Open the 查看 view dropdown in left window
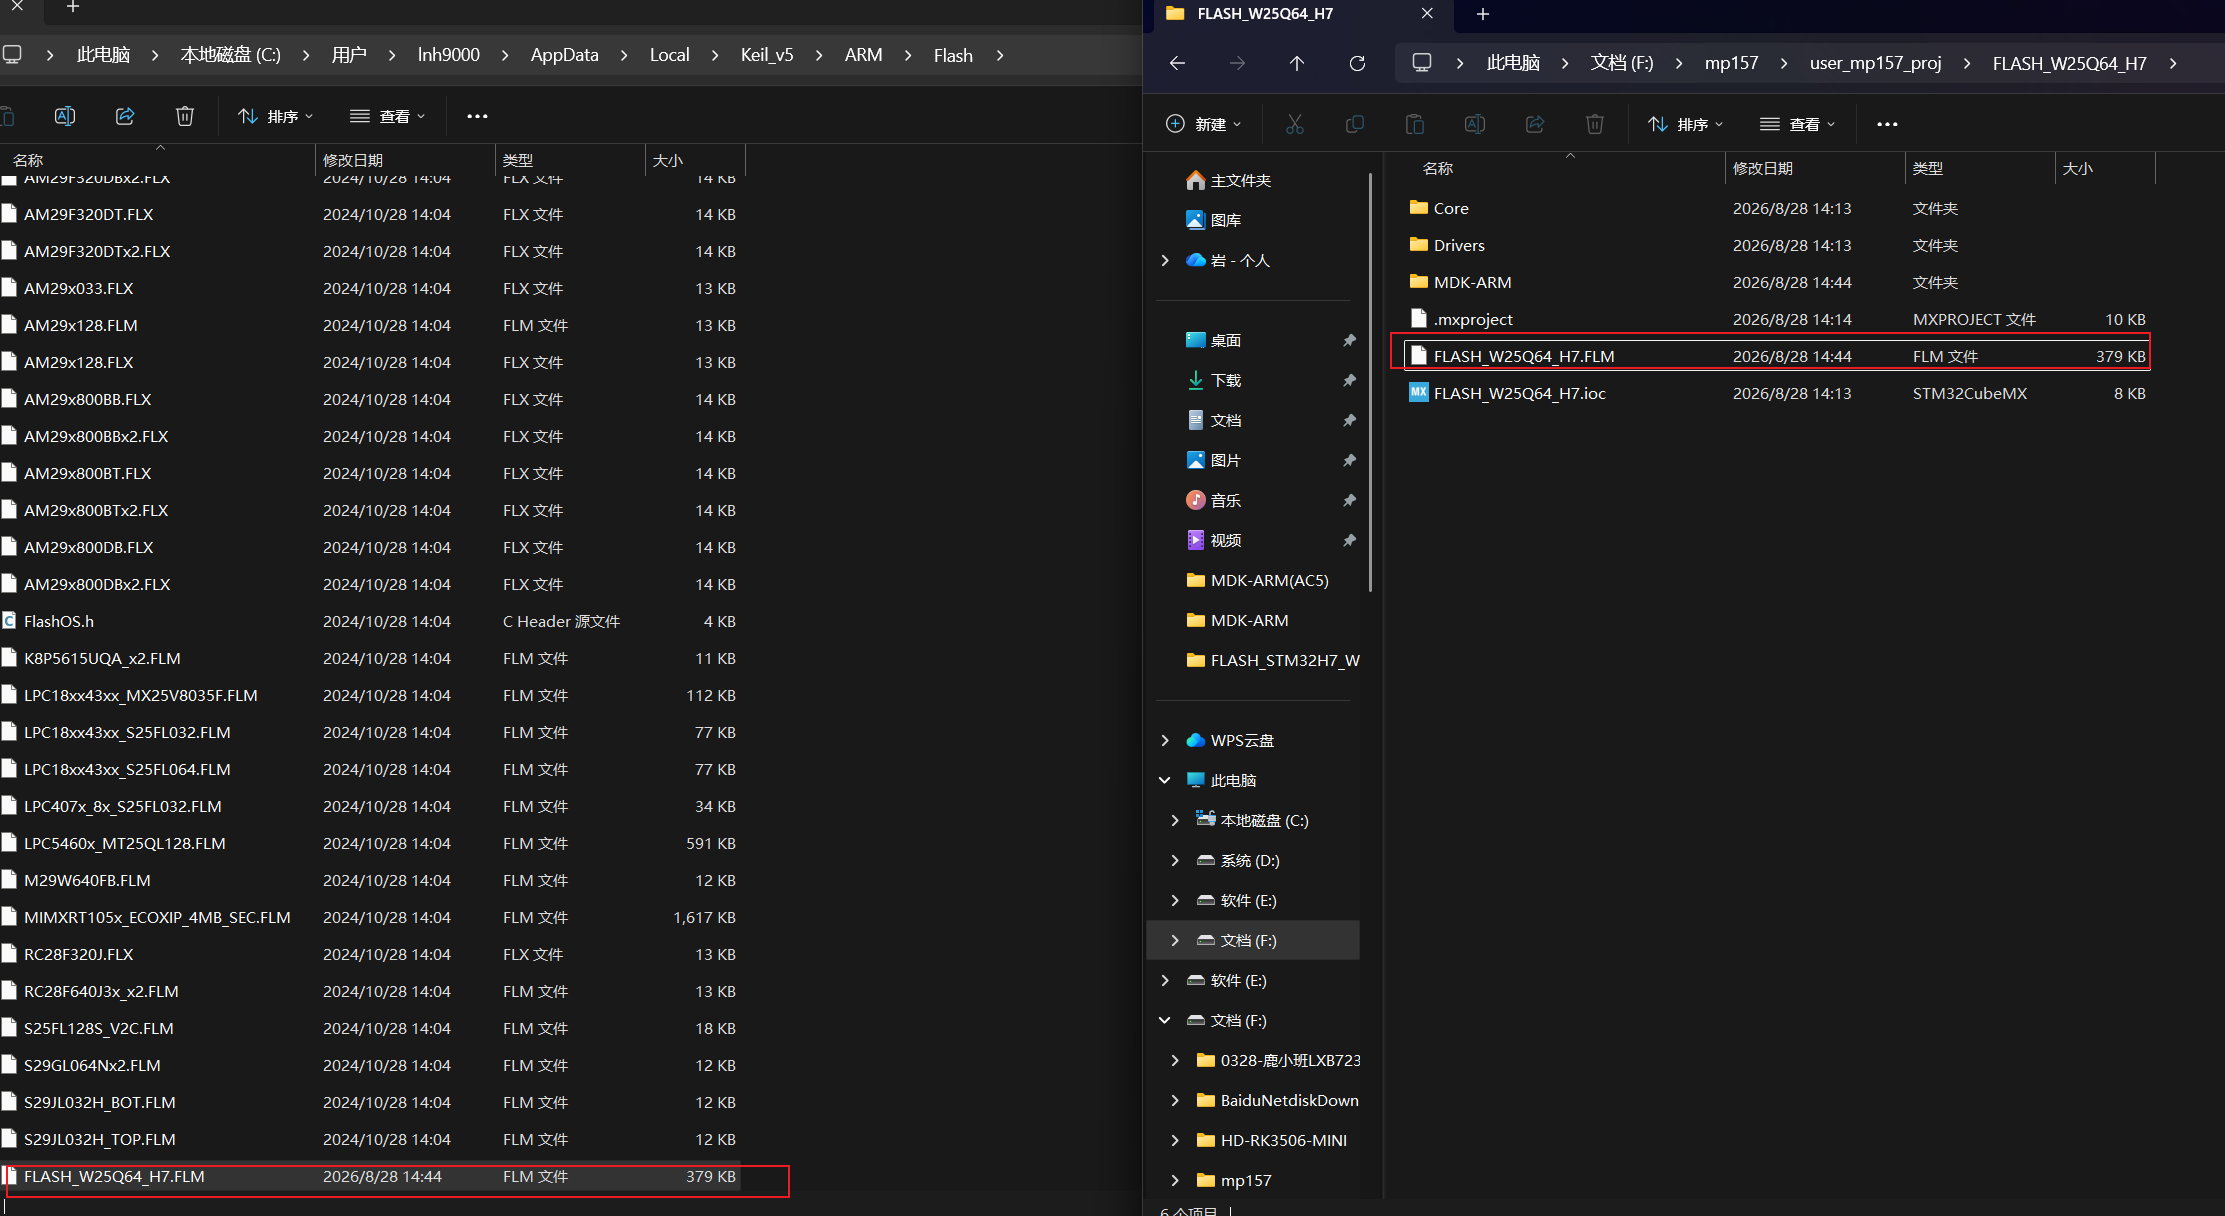Viewport: 2225px width, 1216px height. [387, 116]
